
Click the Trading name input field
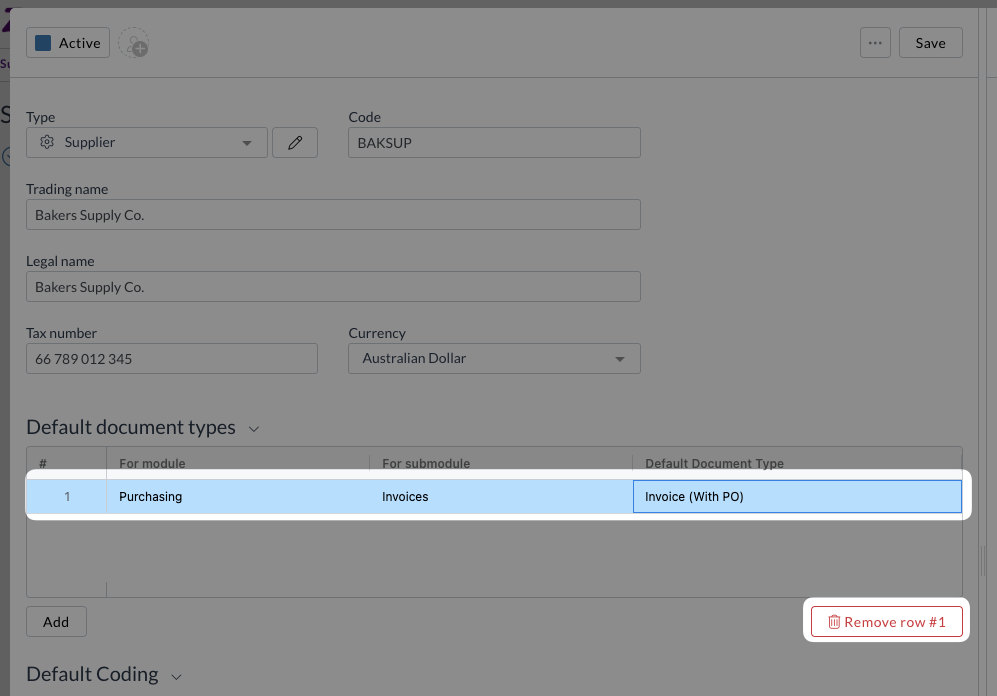point(333,215)
